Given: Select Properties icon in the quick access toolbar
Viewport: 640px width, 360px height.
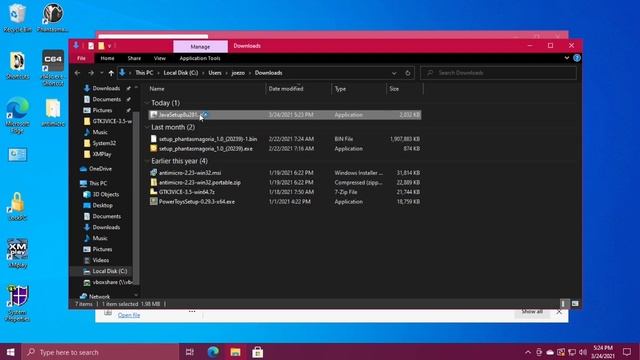Looking at the screenshot, I should click(91, 46).
